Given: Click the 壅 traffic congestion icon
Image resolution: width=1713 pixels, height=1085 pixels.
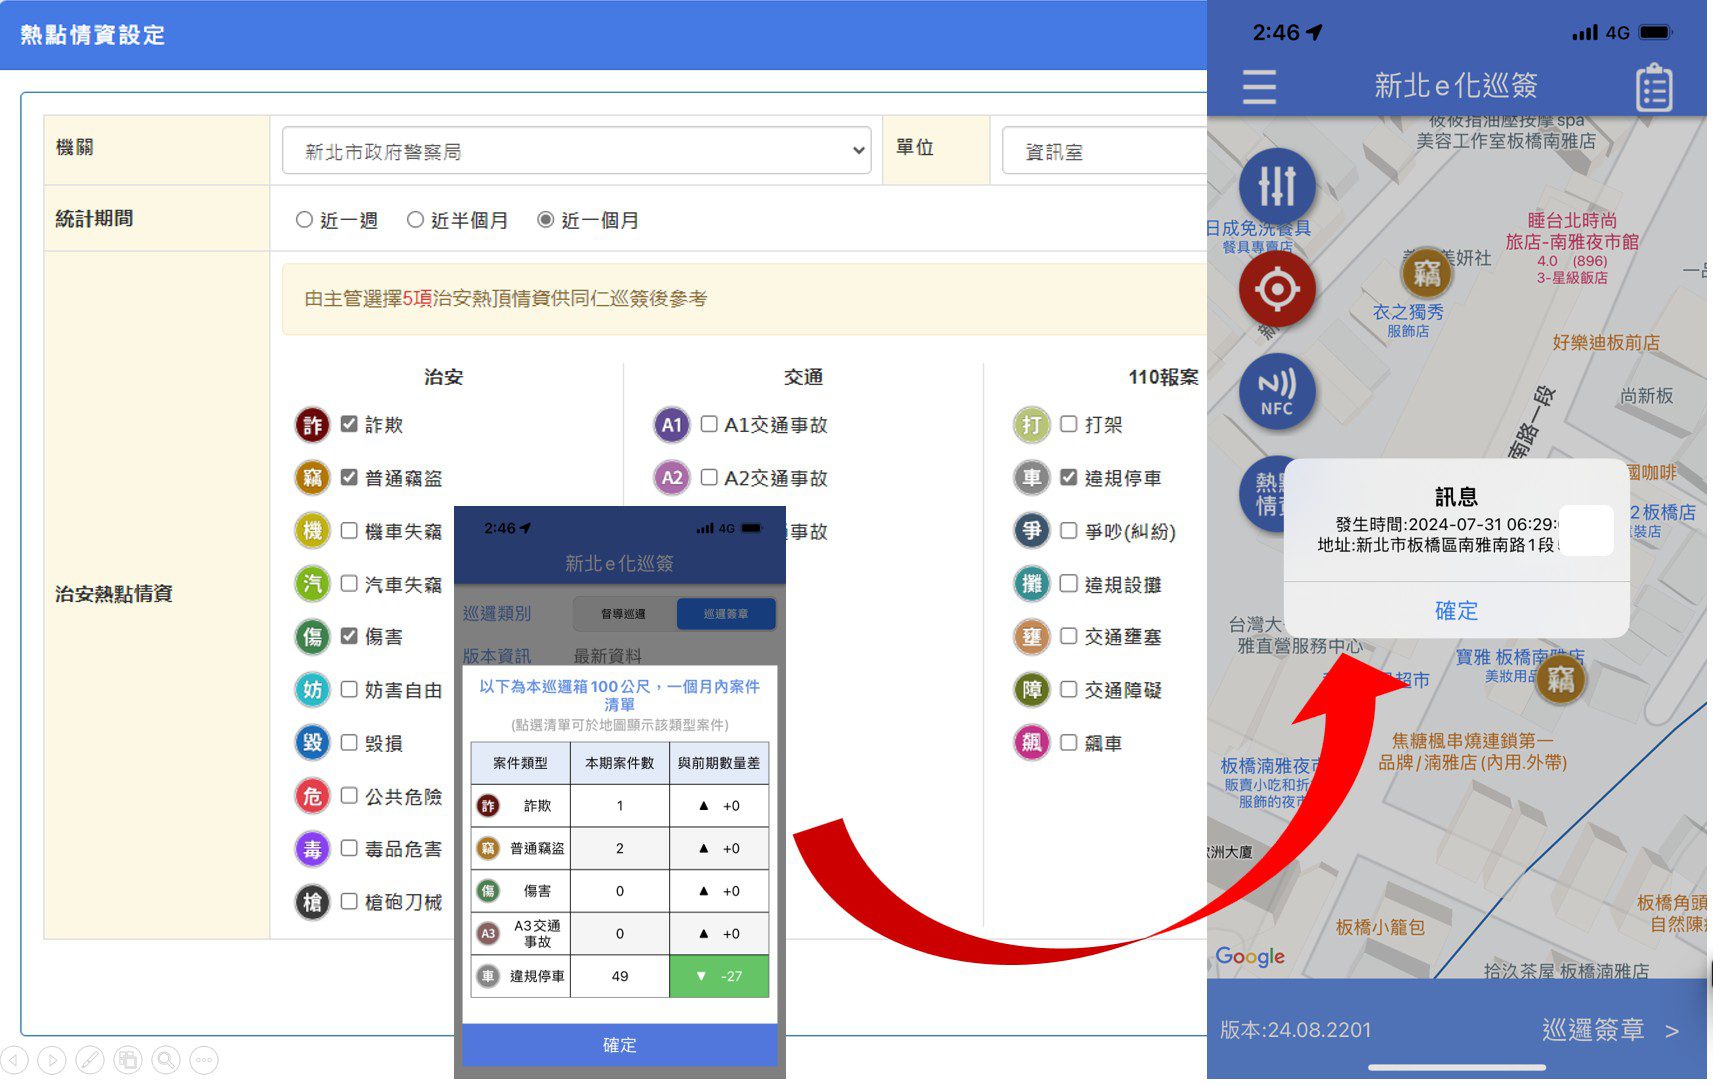Looking at the screenshot, I should point(1032,637).
